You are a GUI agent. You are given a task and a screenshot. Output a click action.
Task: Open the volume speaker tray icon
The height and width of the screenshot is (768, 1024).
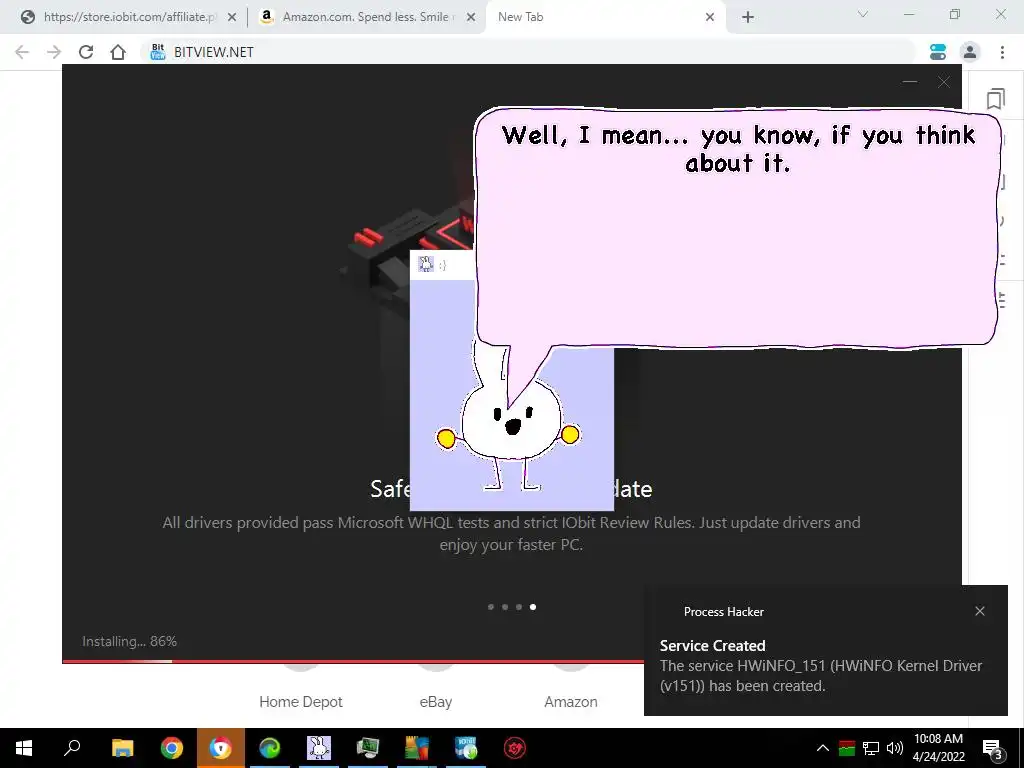click(895, 748)
